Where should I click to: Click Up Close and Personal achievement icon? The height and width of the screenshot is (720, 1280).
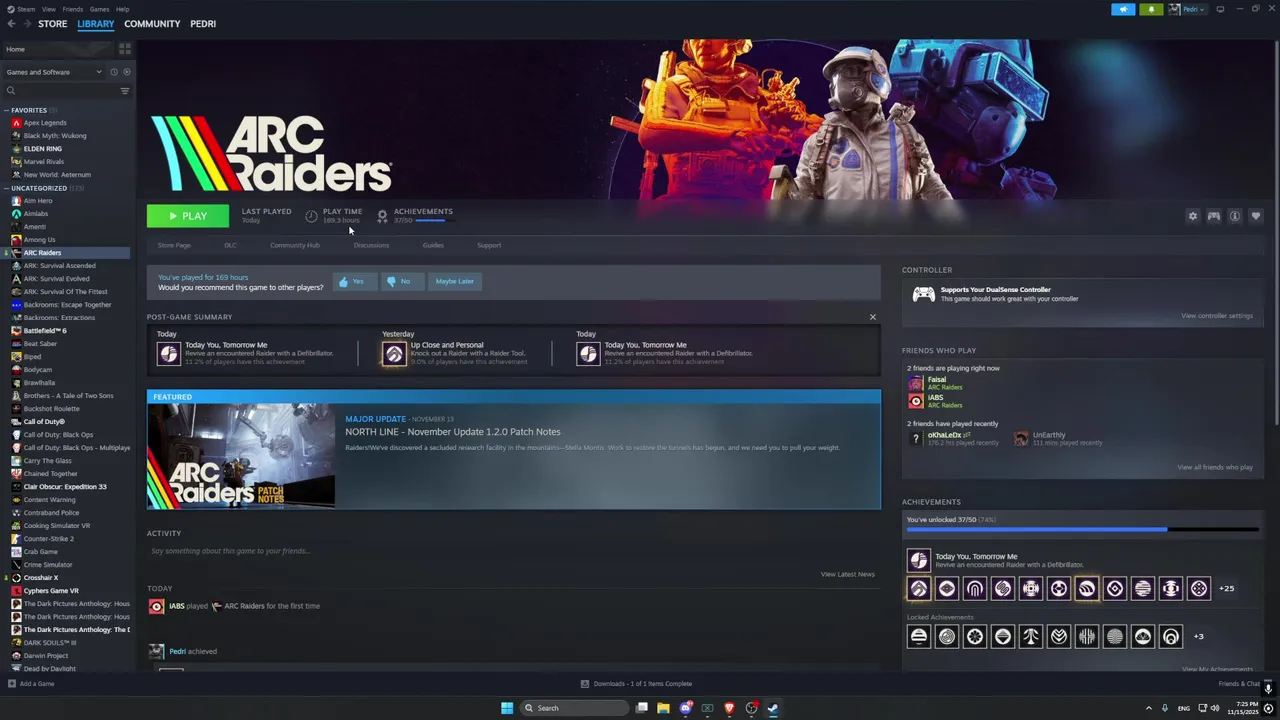[x=394, y=354]
